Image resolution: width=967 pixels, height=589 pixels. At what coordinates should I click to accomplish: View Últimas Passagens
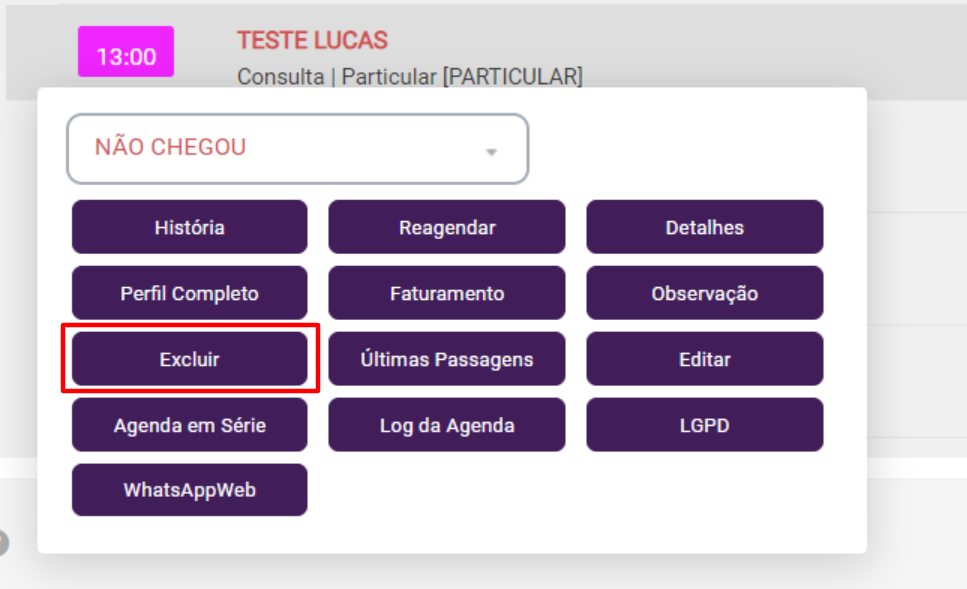coord(447,359)
